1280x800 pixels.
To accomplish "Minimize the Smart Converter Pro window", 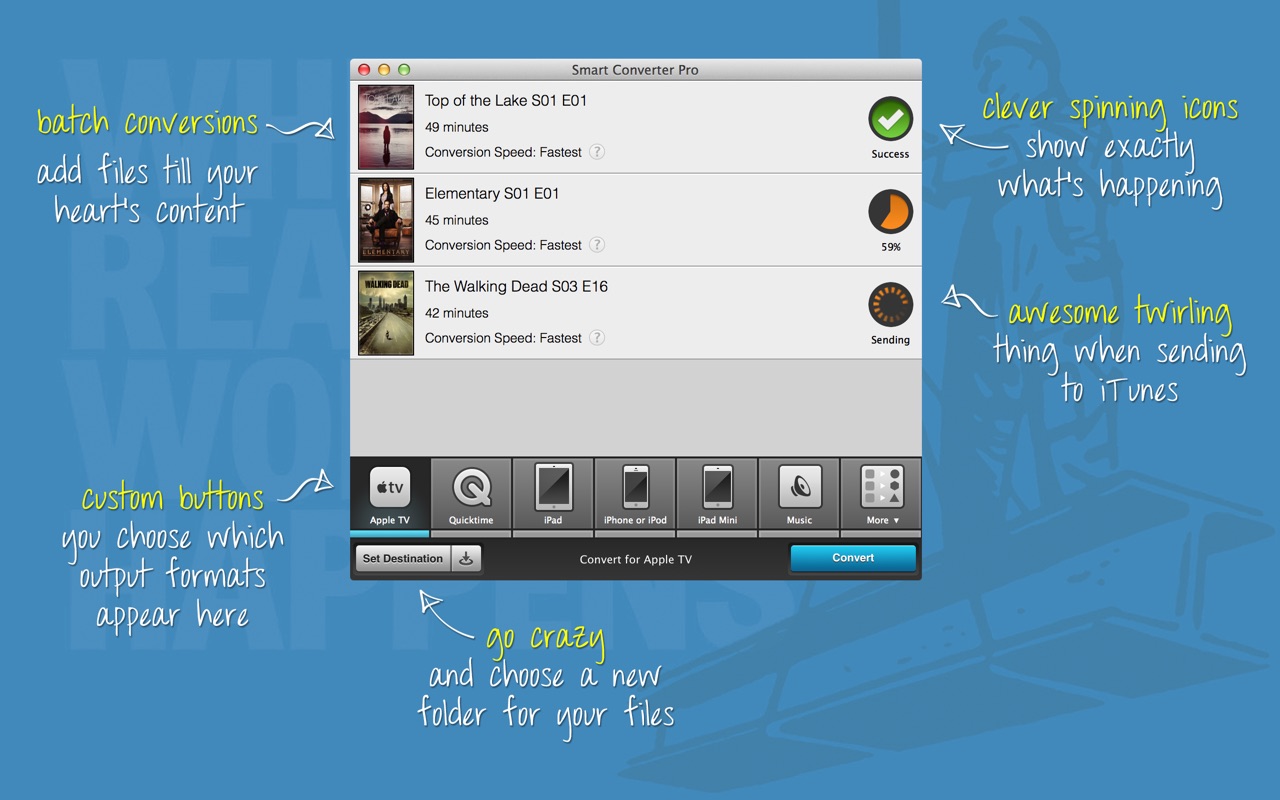I will point(384,70).
